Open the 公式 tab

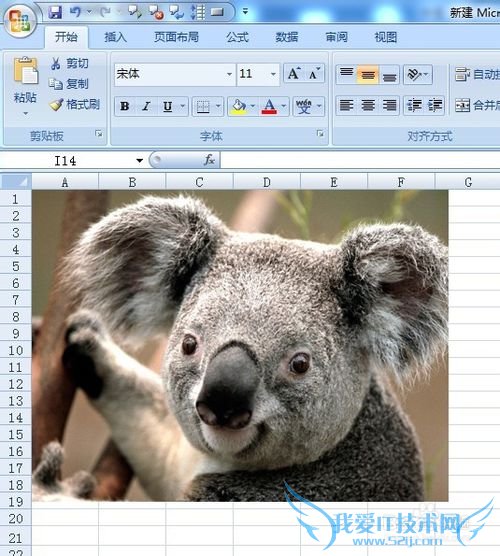click(x=237, y=37)
